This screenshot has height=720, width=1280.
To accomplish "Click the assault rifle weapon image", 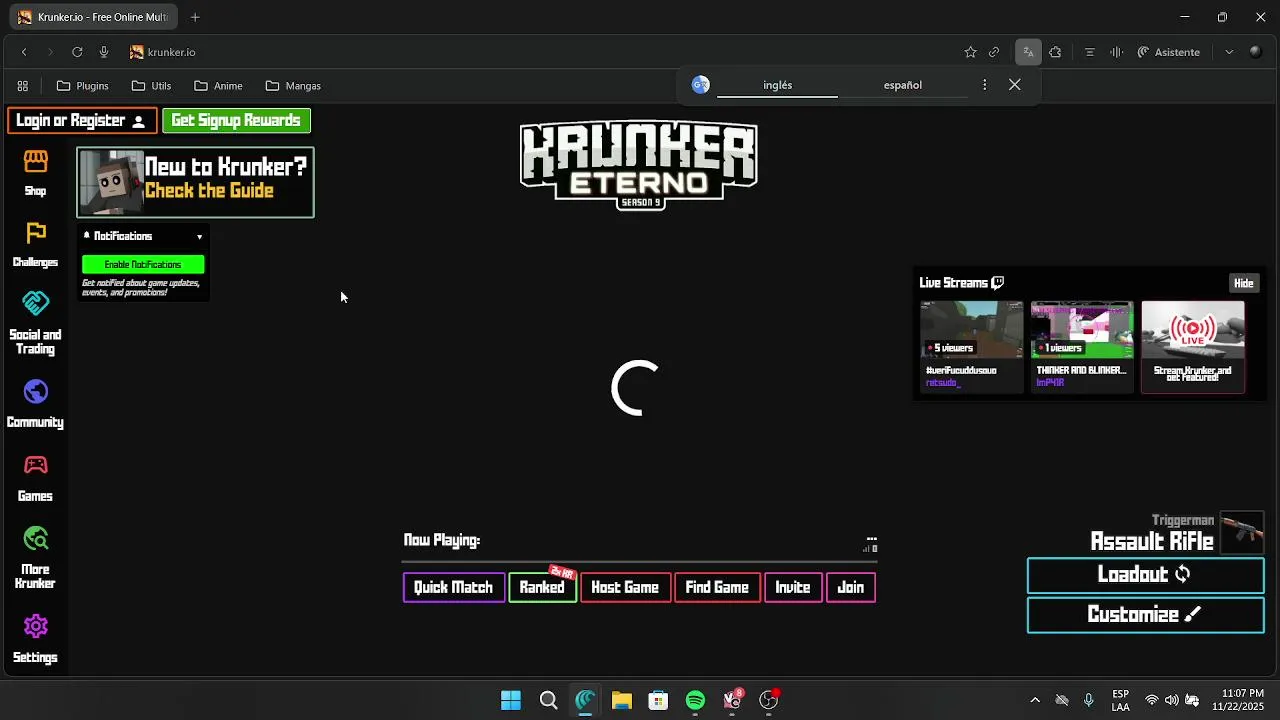I will pos(1243,532).
